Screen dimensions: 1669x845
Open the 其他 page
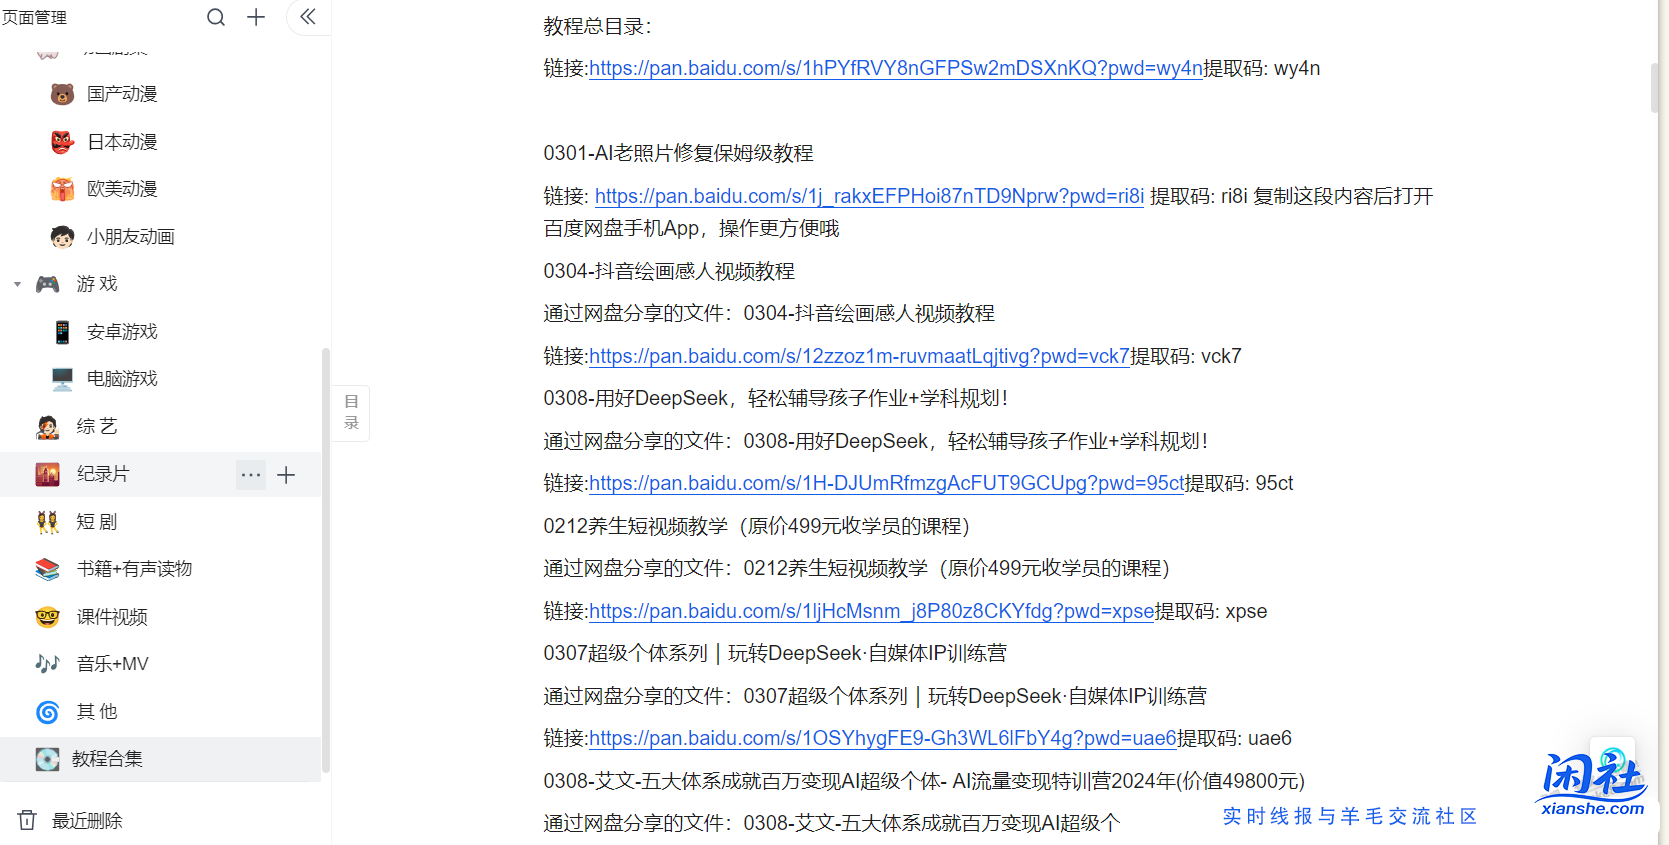tap(97, 712)
